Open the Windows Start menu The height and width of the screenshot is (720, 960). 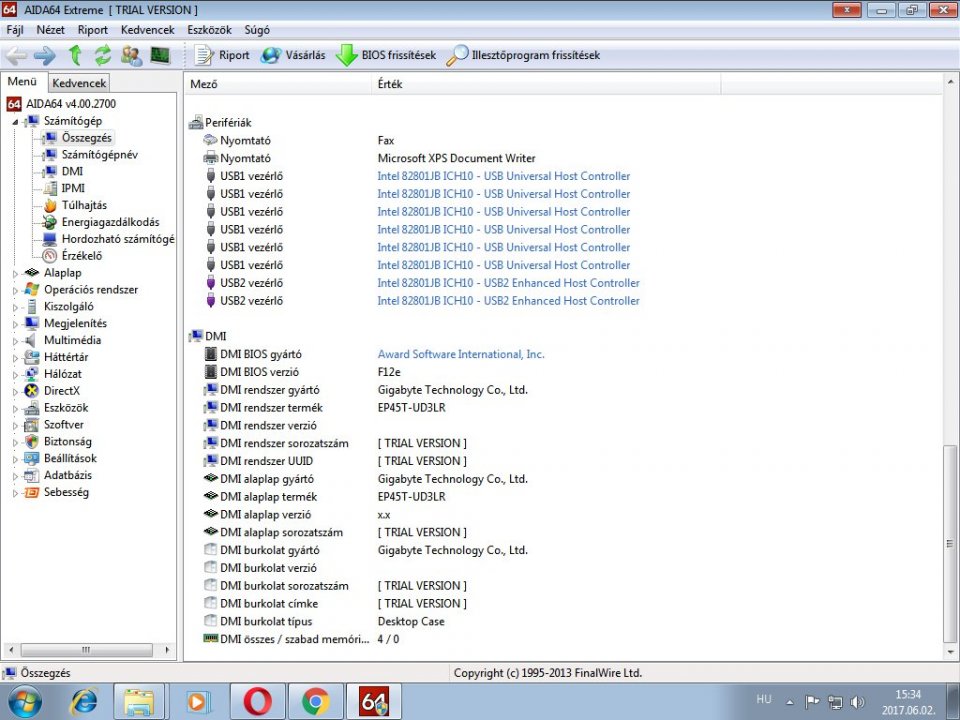pyautogui.click(x=23, y=702)
